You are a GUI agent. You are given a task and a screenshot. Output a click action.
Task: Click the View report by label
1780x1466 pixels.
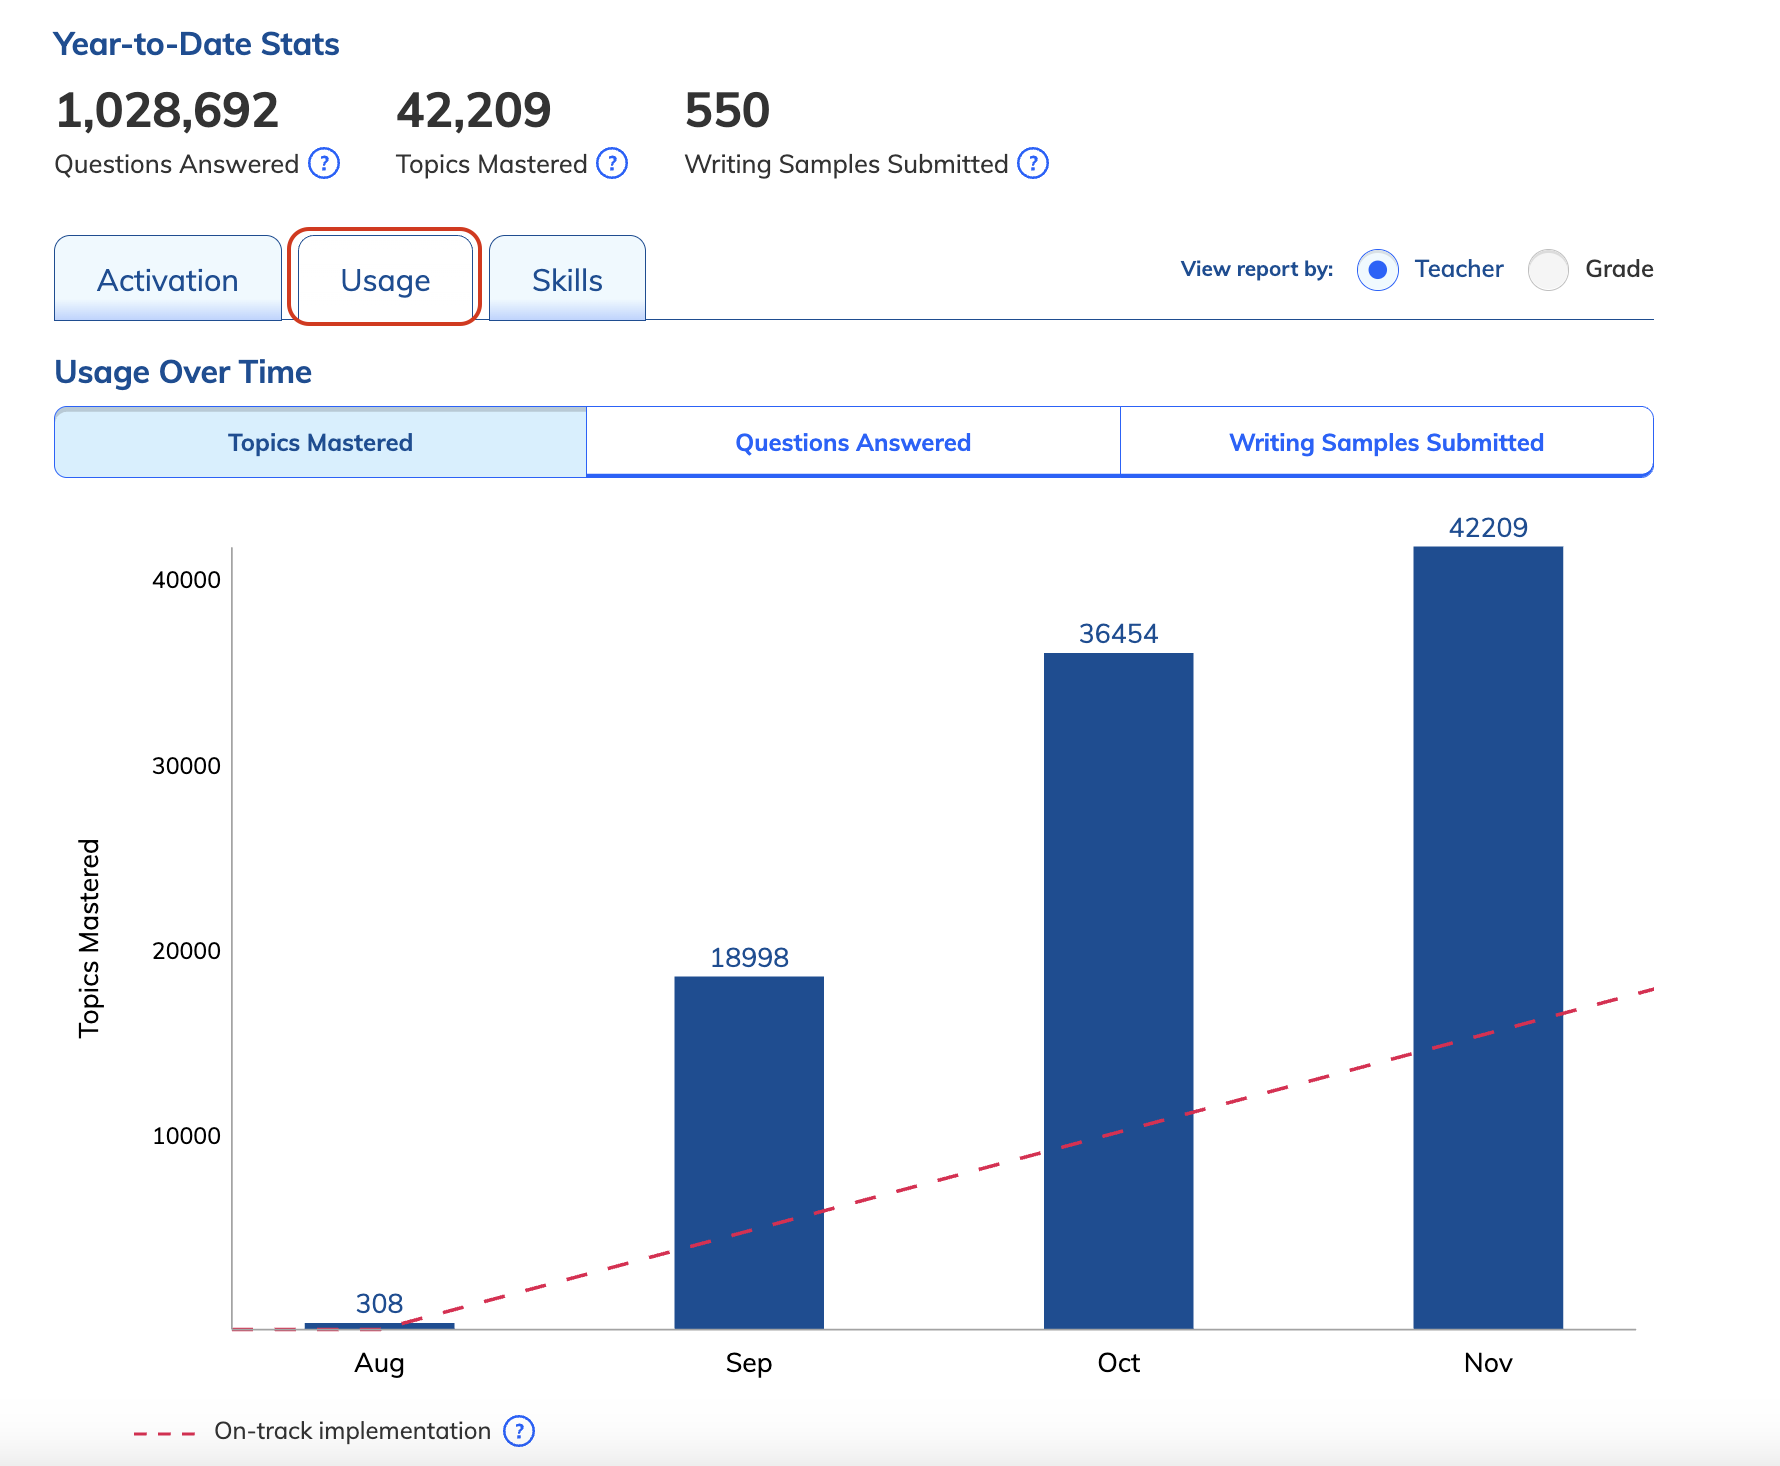coord(1257,269)
